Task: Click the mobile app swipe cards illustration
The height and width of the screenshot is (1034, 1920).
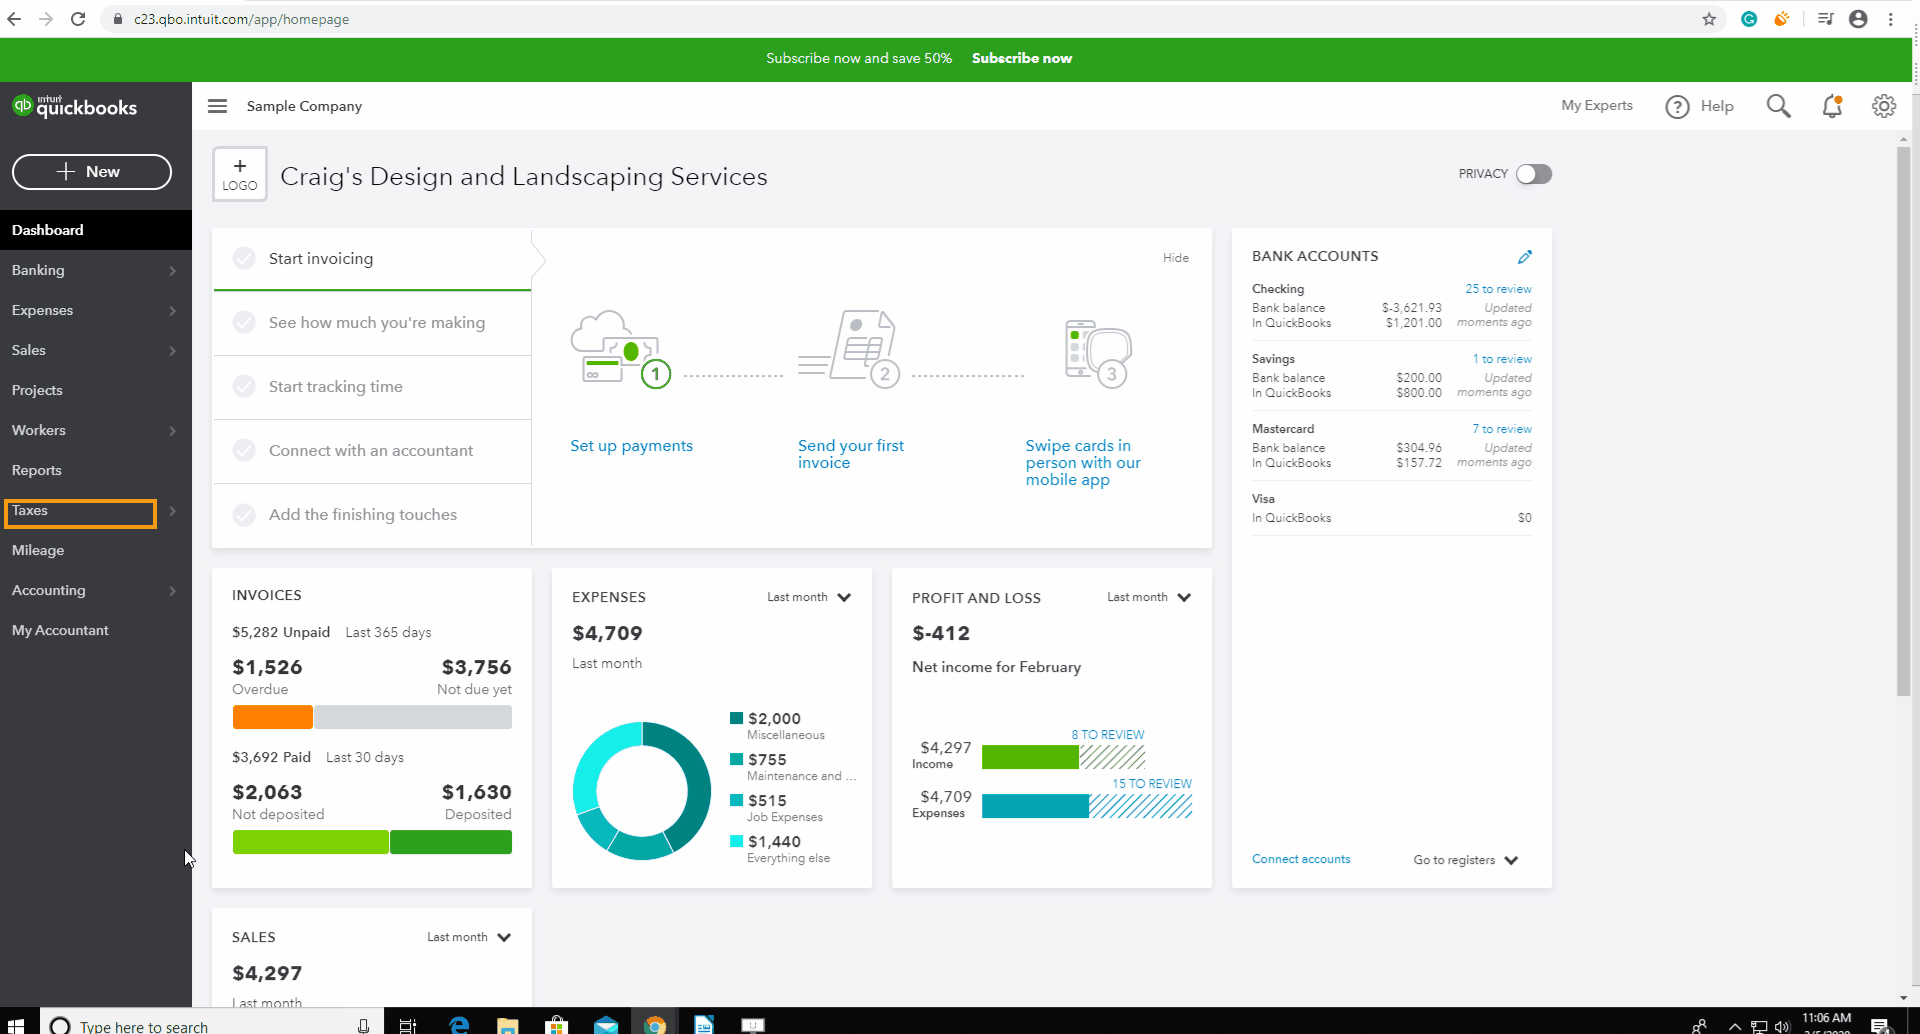Action: 1098,353
